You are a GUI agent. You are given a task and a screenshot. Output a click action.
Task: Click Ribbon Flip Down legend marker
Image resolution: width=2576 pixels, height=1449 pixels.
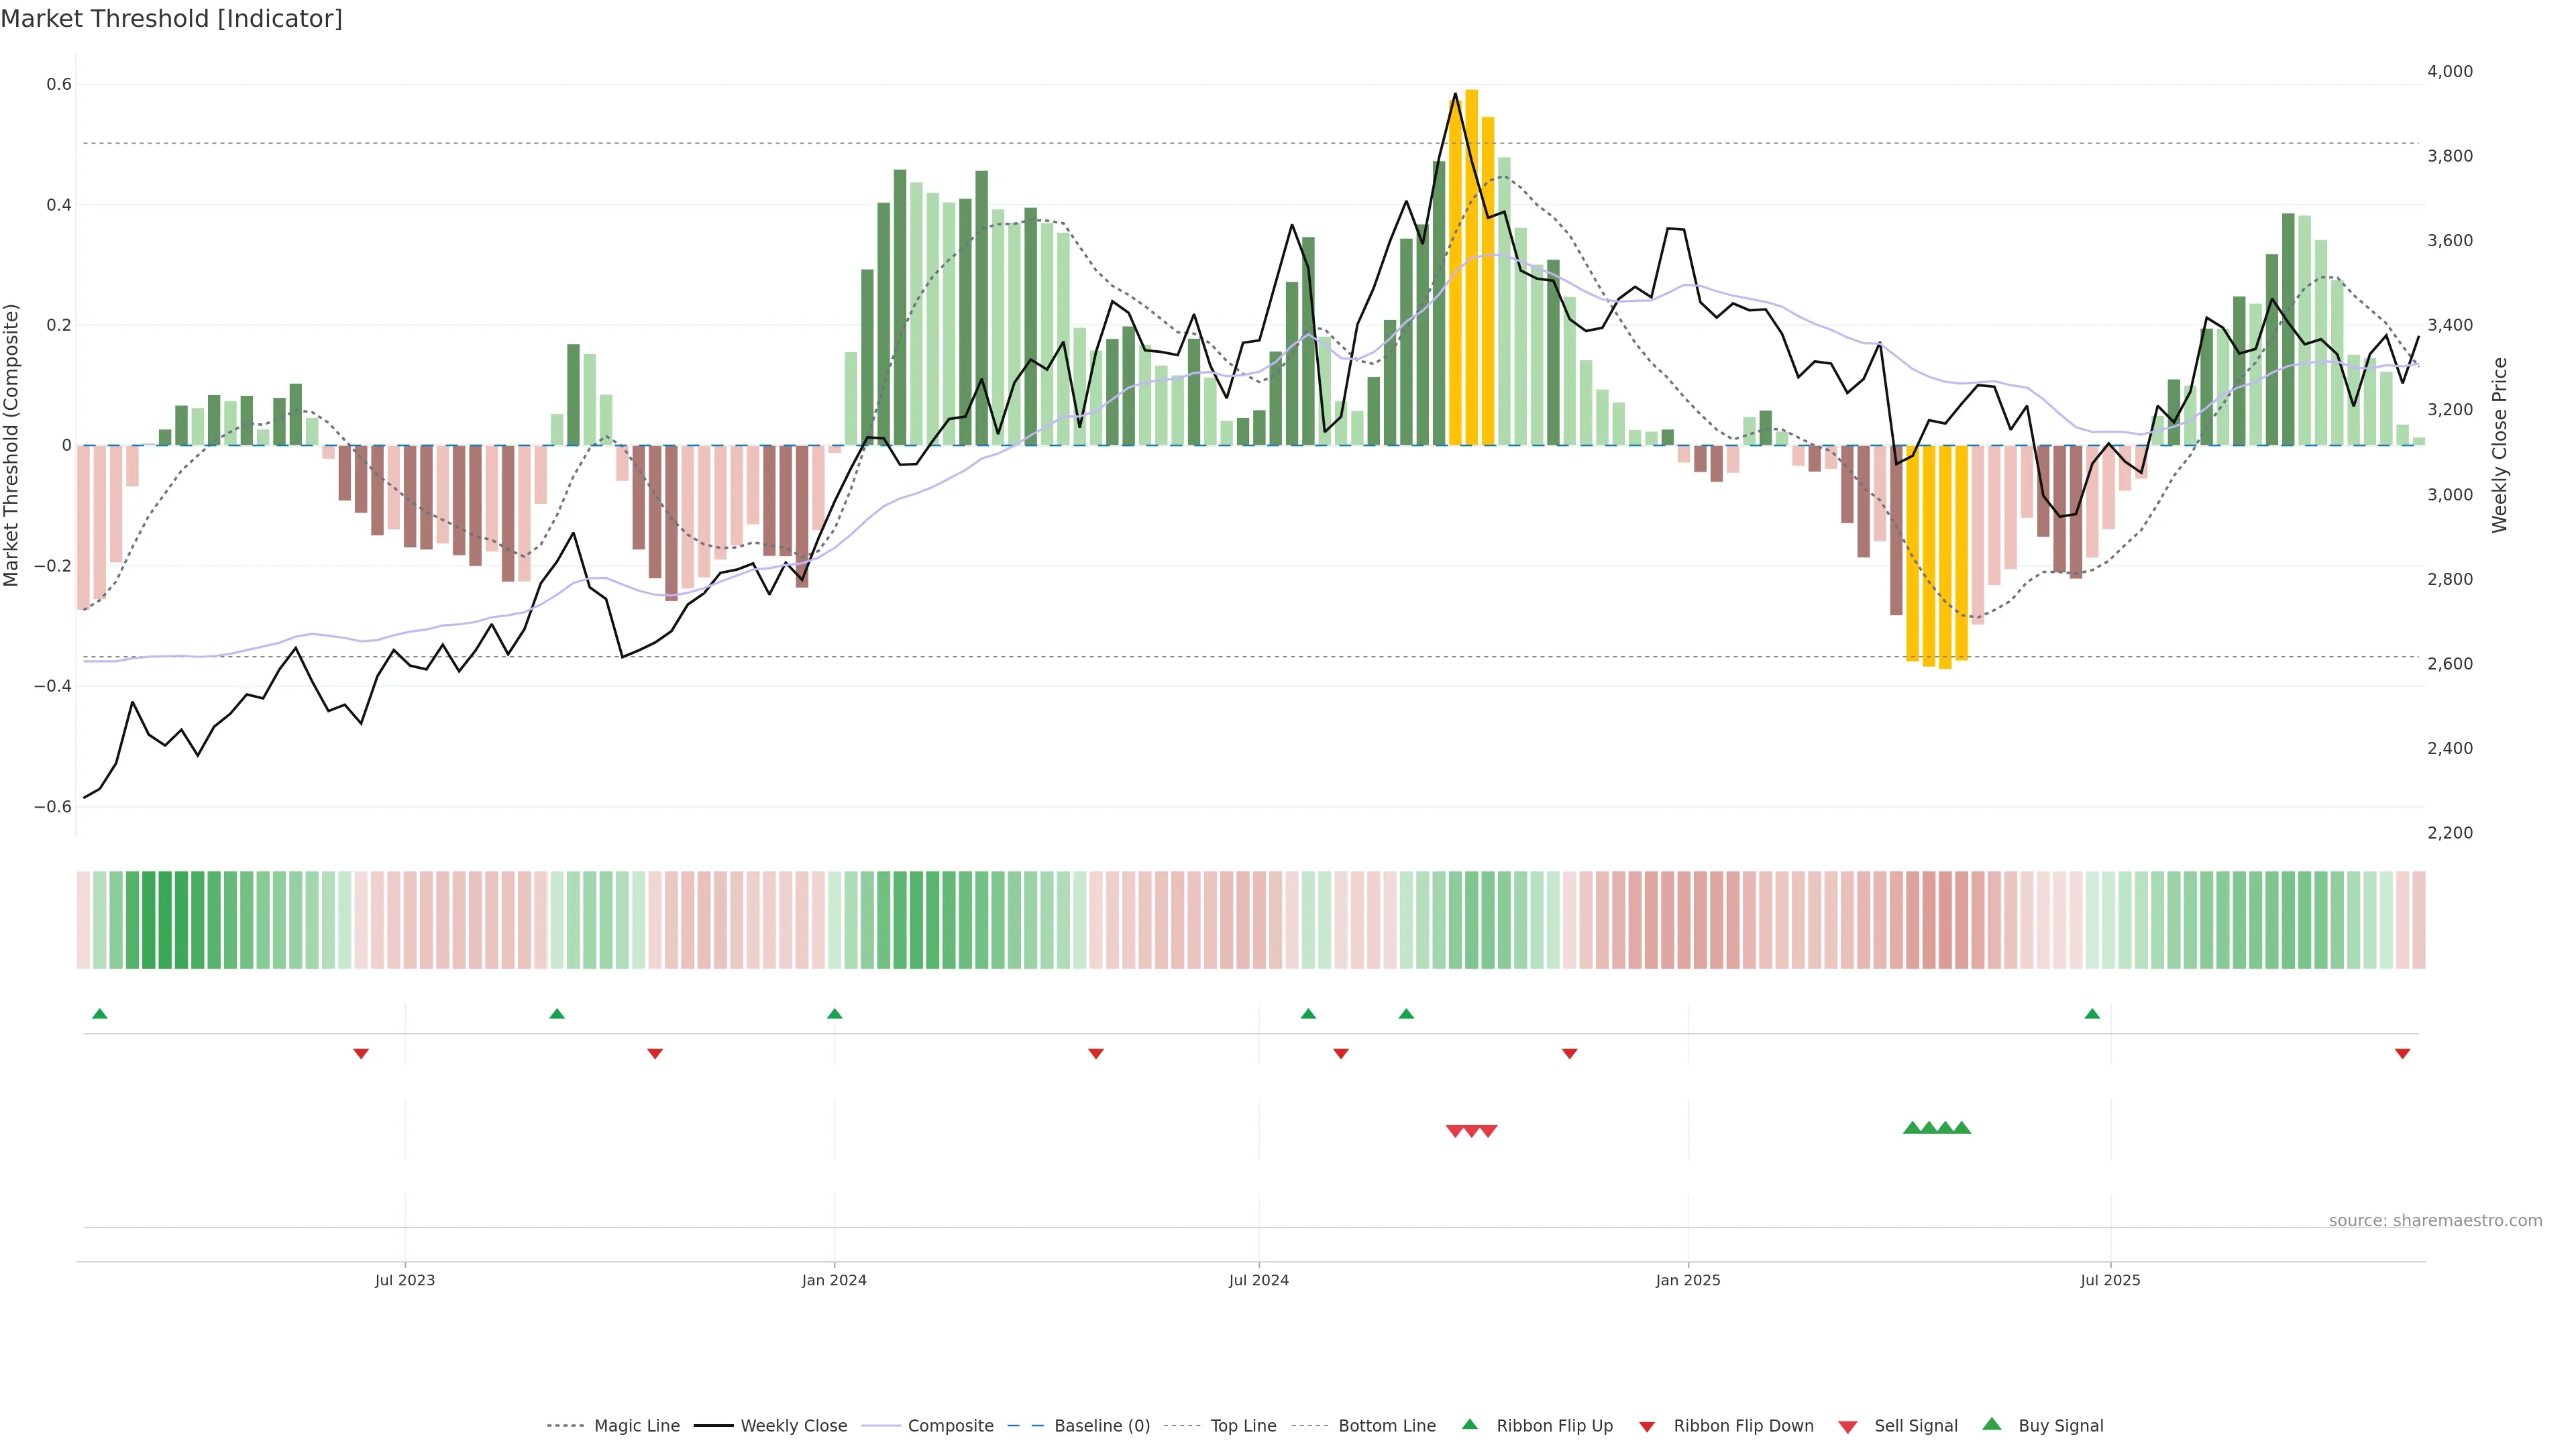tap(1647, 1427)
